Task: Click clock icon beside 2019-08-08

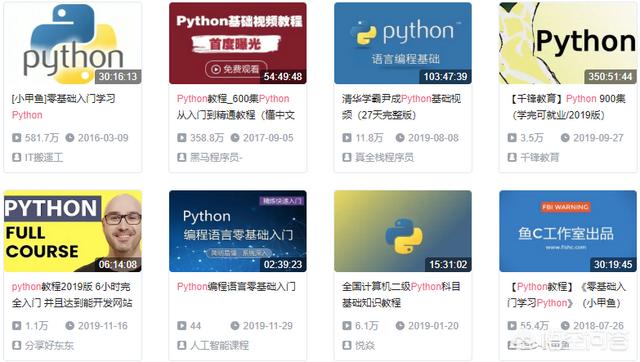Action: click(x=400, y=138)
